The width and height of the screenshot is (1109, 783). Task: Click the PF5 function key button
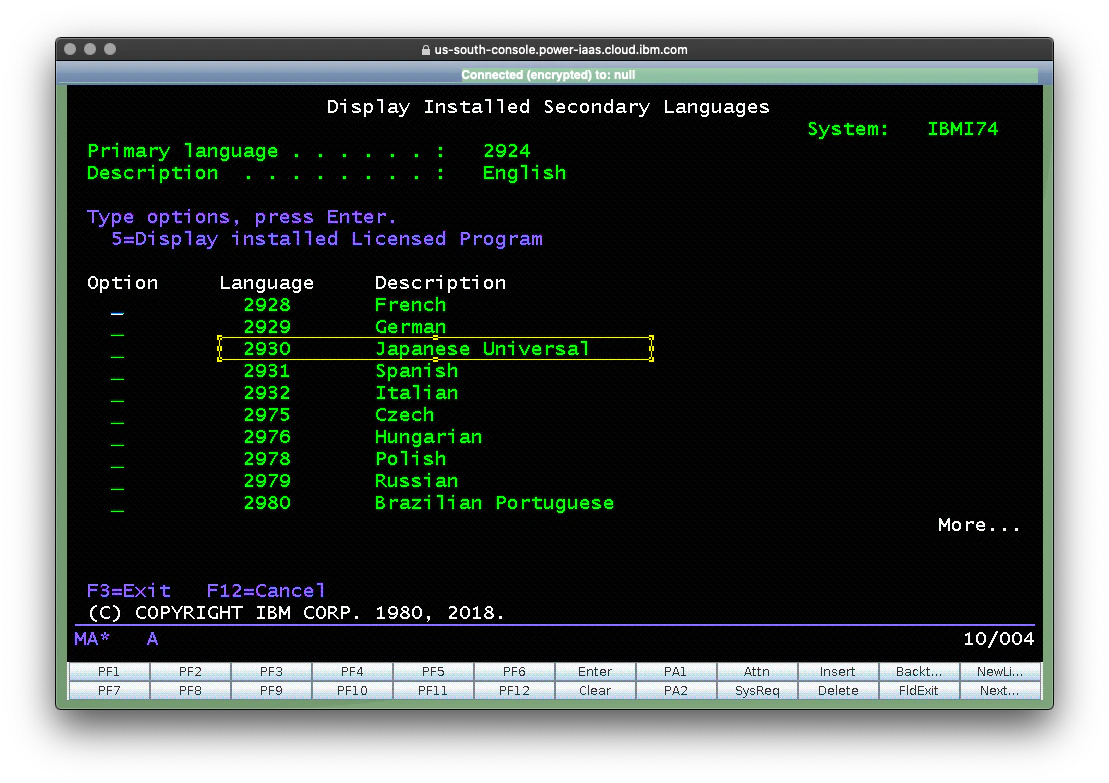tap(433, 671)
